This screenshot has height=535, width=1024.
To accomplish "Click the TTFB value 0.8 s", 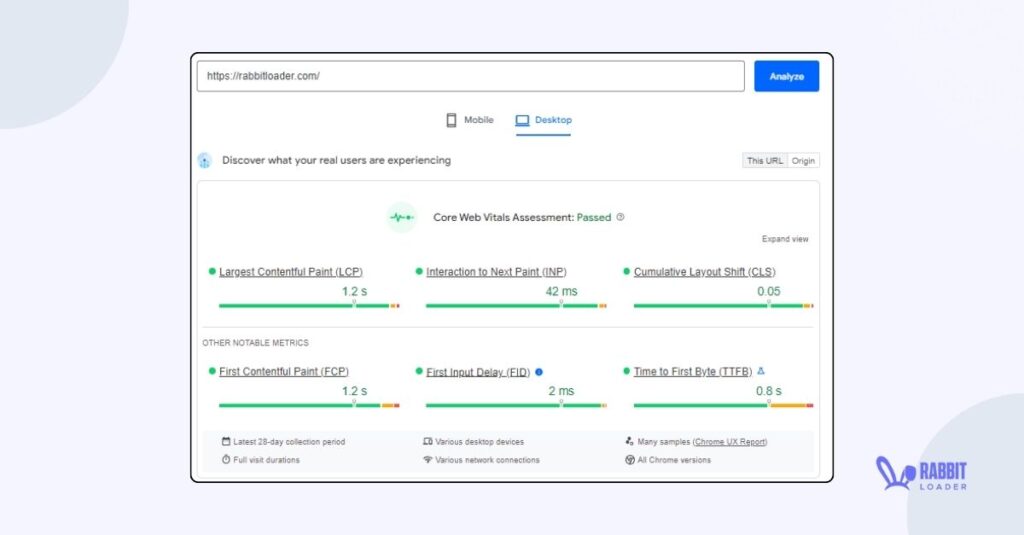I will click(769, 391).
